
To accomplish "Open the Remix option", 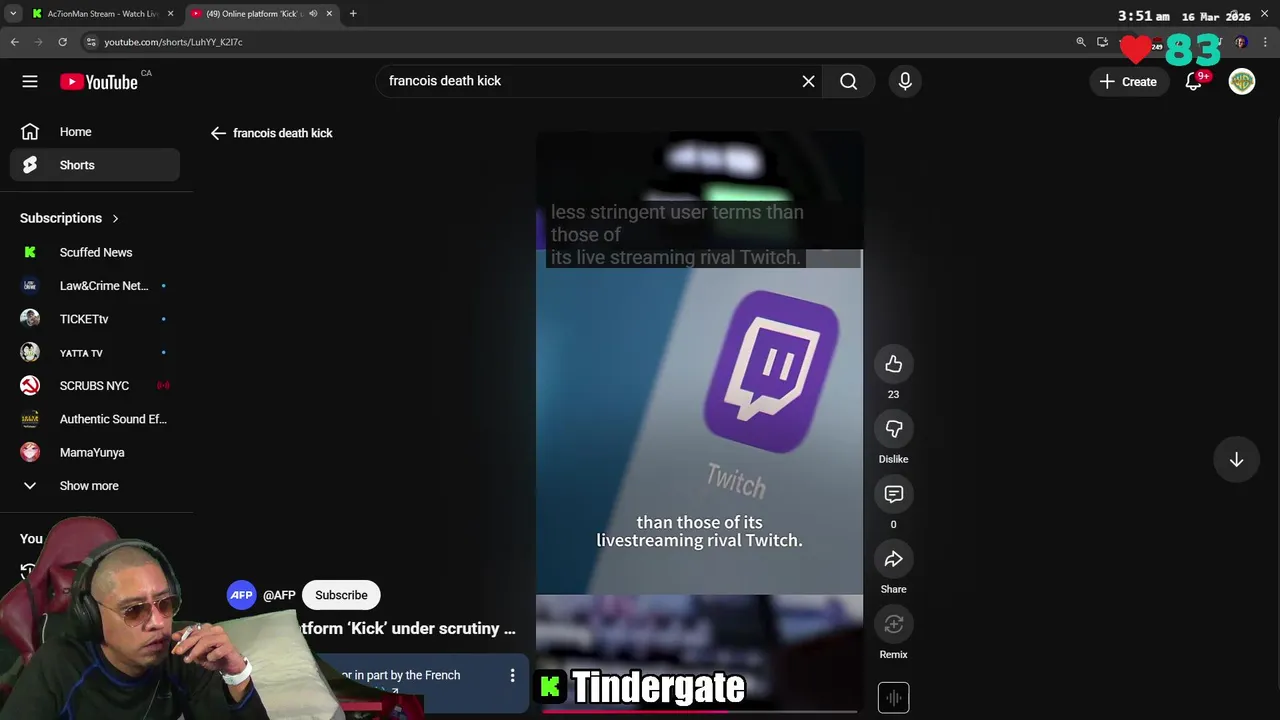I will pyautogui.click(x=893, y=624).
